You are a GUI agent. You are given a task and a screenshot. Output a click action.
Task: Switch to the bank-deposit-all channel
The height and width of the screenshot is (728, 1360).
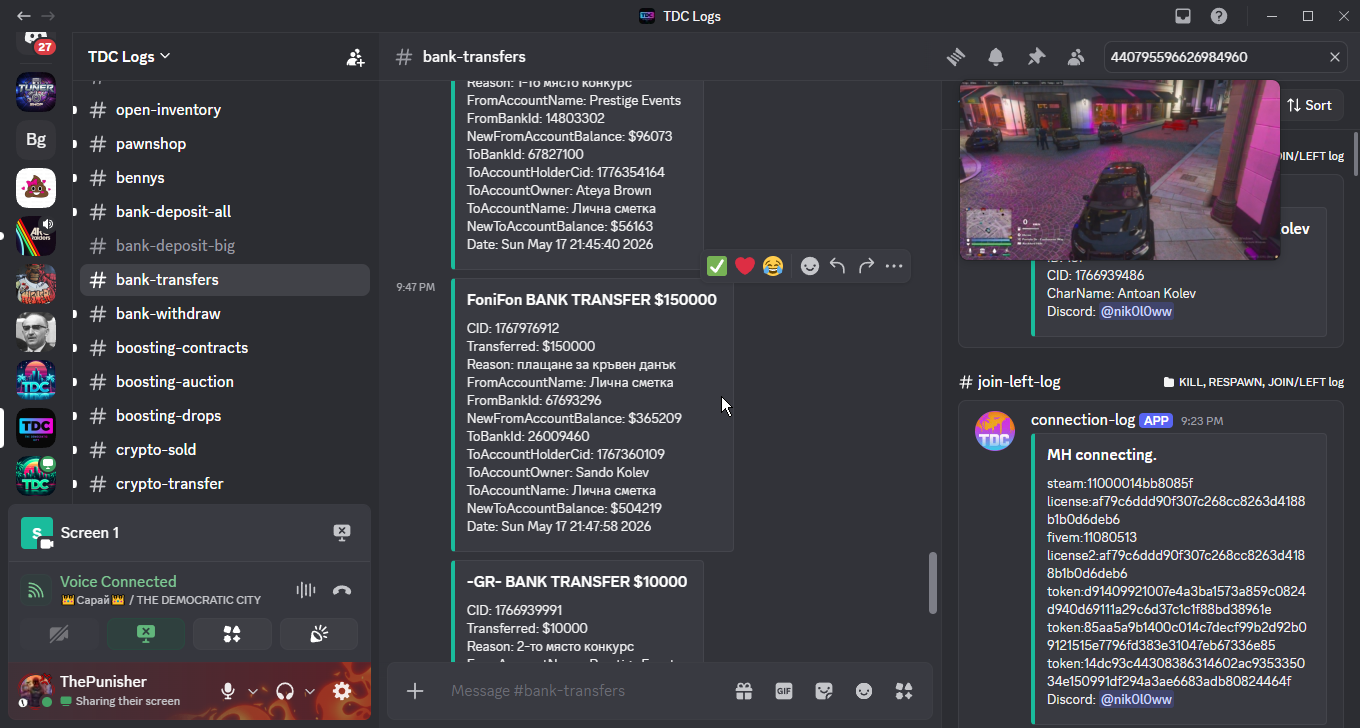click(225, 212)
